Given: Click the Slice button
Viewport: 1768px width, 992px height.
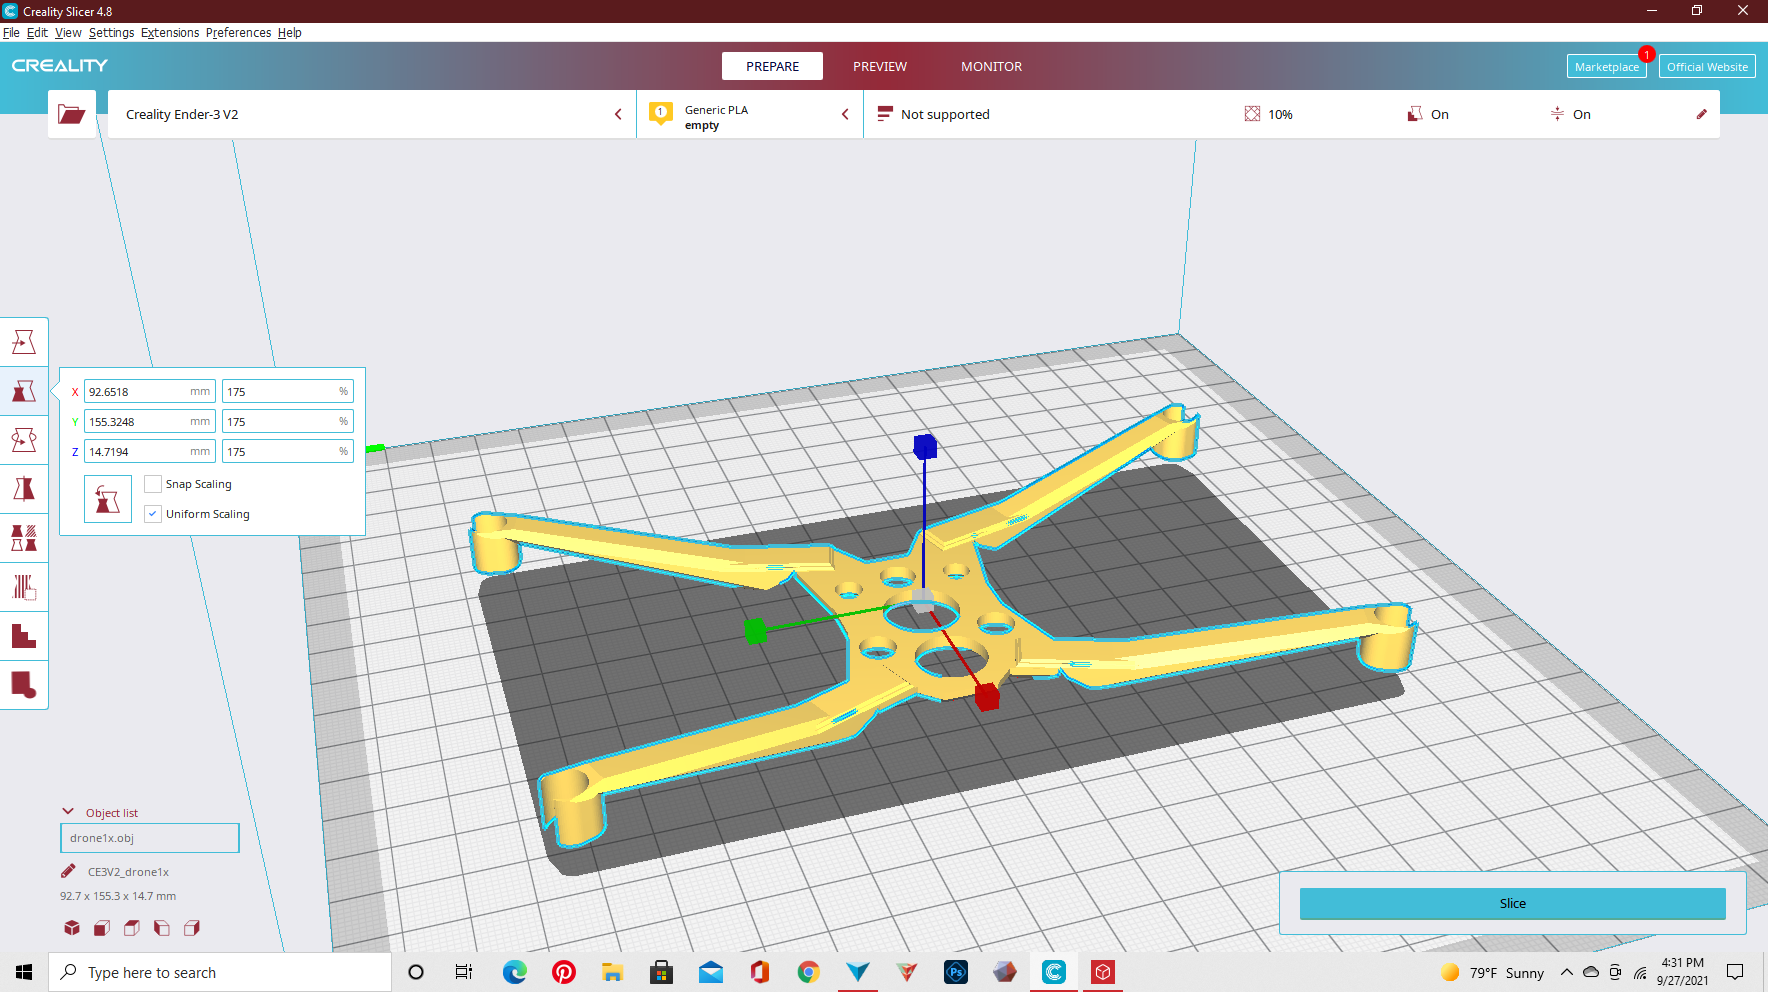Looking at the screenshot, I should pyautogui.click(x=1512, y=903).
